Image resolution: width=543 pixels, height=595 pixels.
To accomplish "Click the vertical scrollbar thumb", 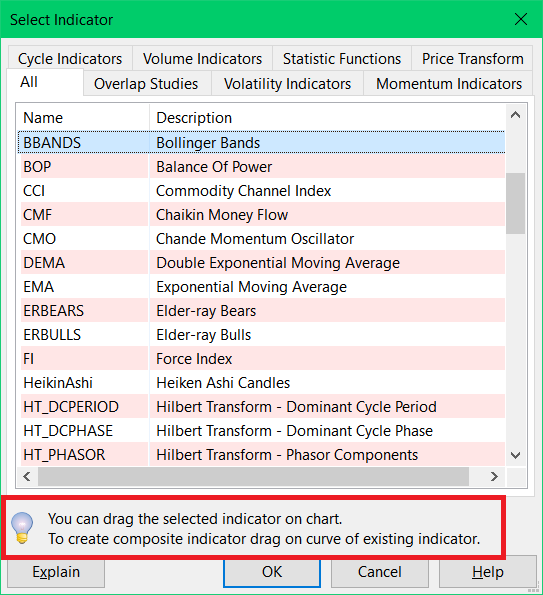I will [x=515, y=203].
